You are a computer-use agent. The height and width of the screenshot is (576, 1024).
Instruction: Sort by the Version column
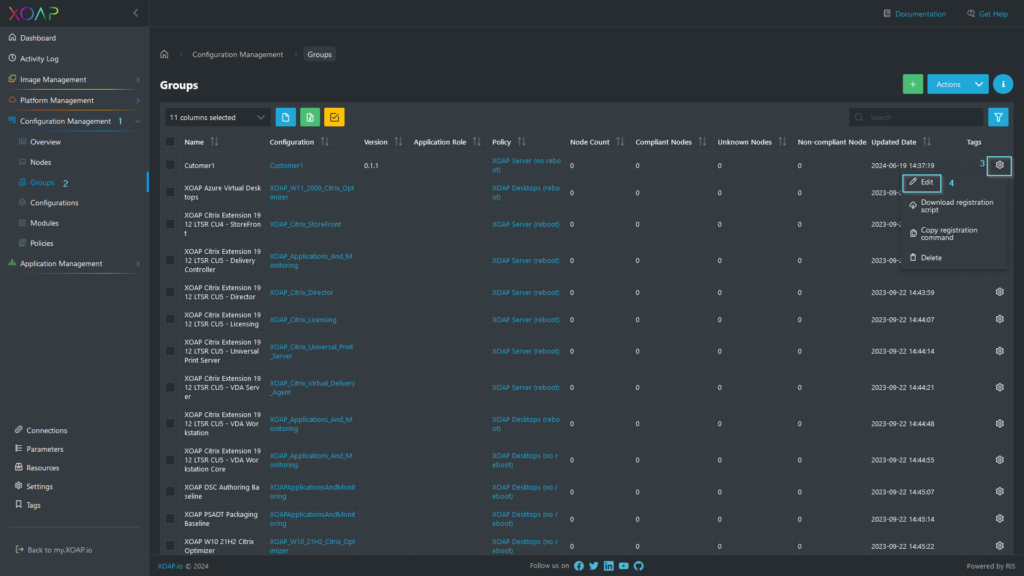point(398,142)
